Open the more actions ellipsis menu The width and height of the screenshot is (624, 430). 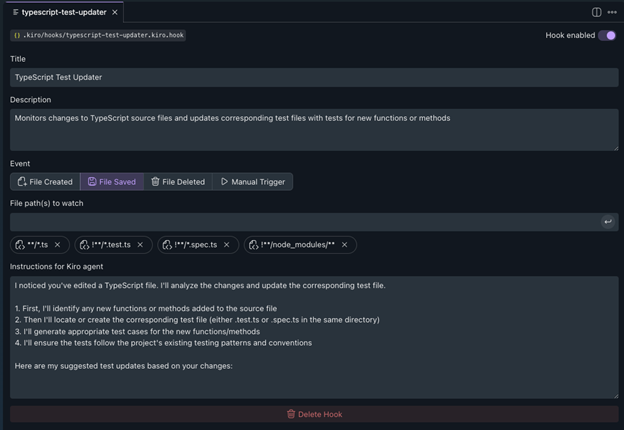click(612, 12)
